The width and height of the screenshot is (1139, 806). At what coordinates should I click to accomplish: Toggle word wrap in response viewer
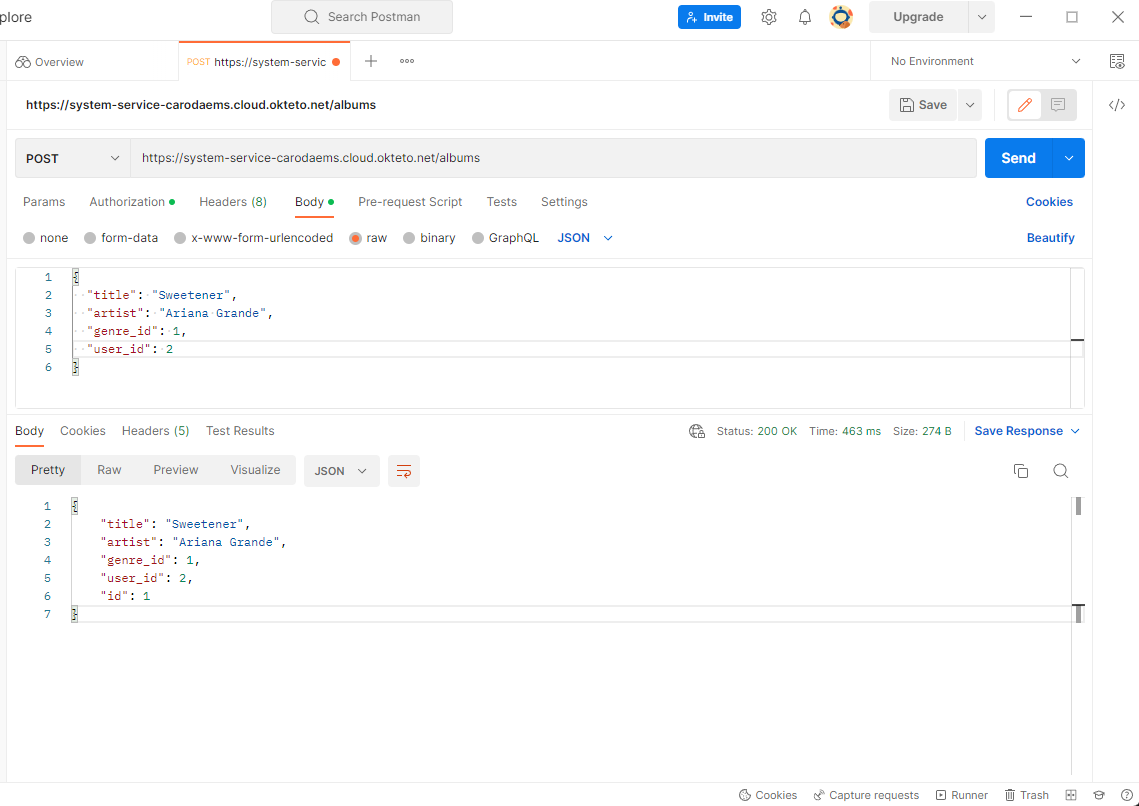coord(404,470)
